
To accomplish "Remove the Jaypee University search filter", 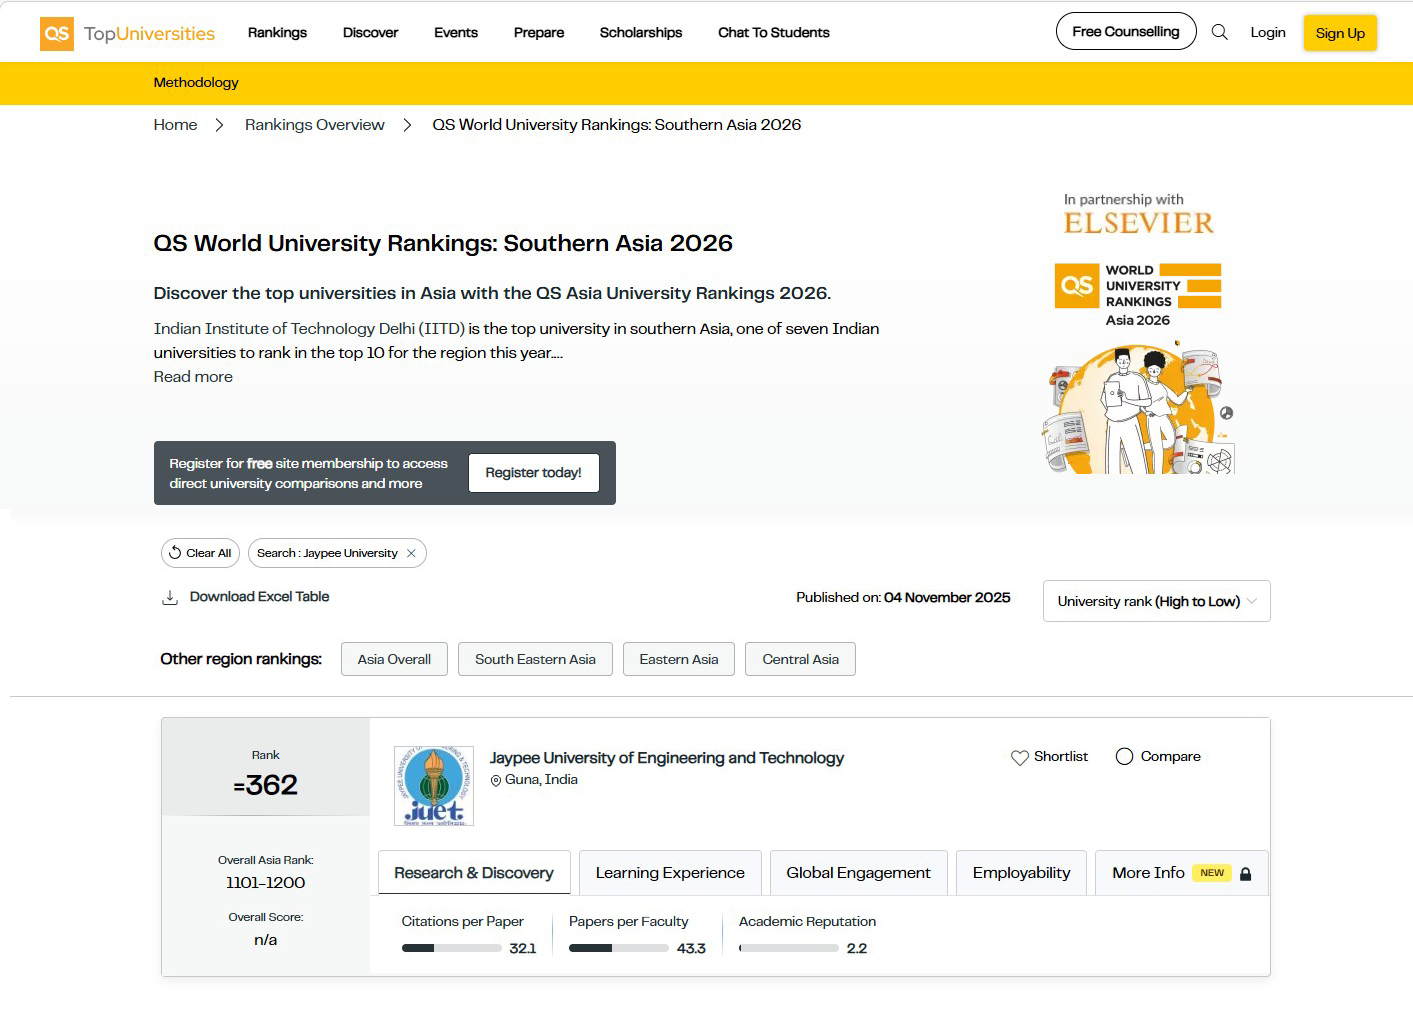I will tap(411, 553).
